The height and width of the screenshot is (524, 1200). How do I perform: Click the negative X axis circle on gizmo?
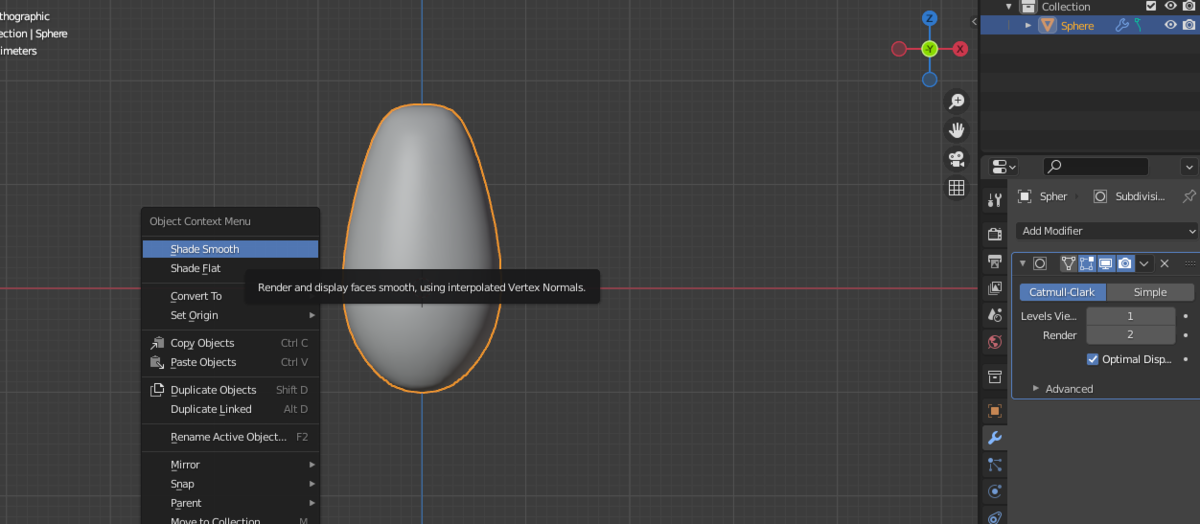(x=898, y=49)
